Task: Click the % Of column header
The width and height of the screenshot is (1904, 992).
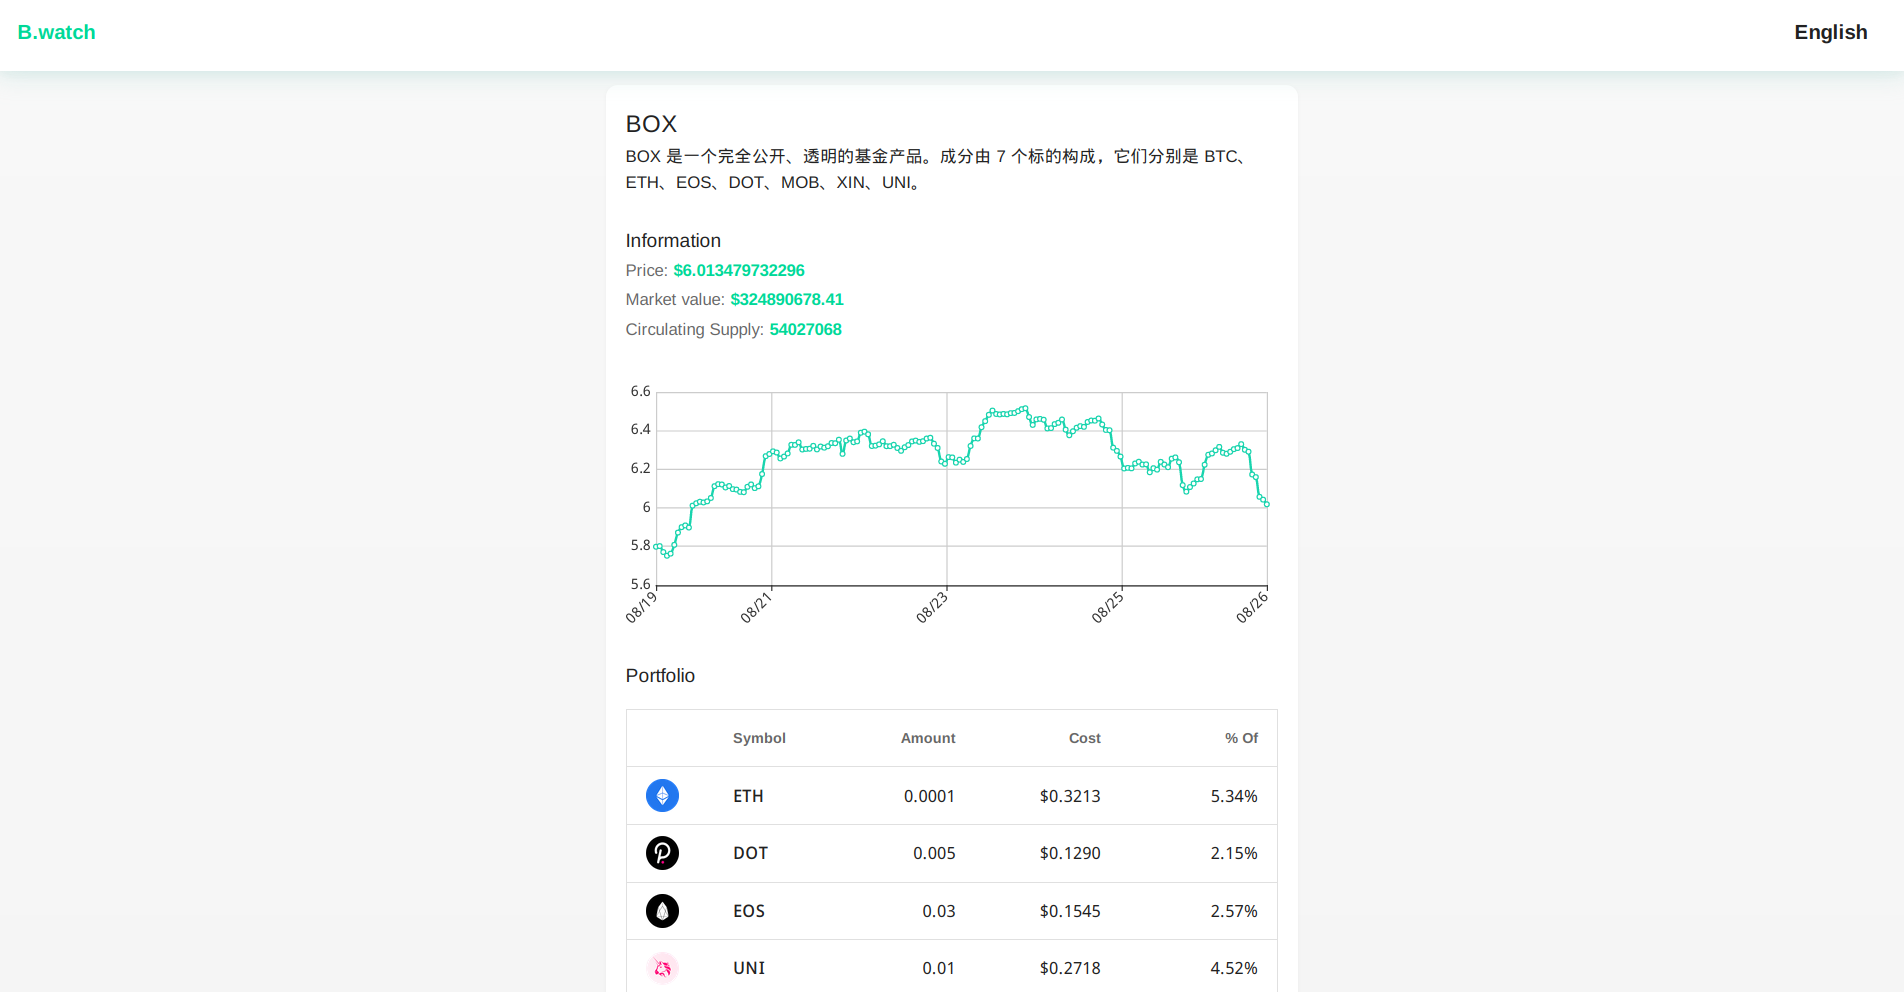Action: tap(1241, 738)
